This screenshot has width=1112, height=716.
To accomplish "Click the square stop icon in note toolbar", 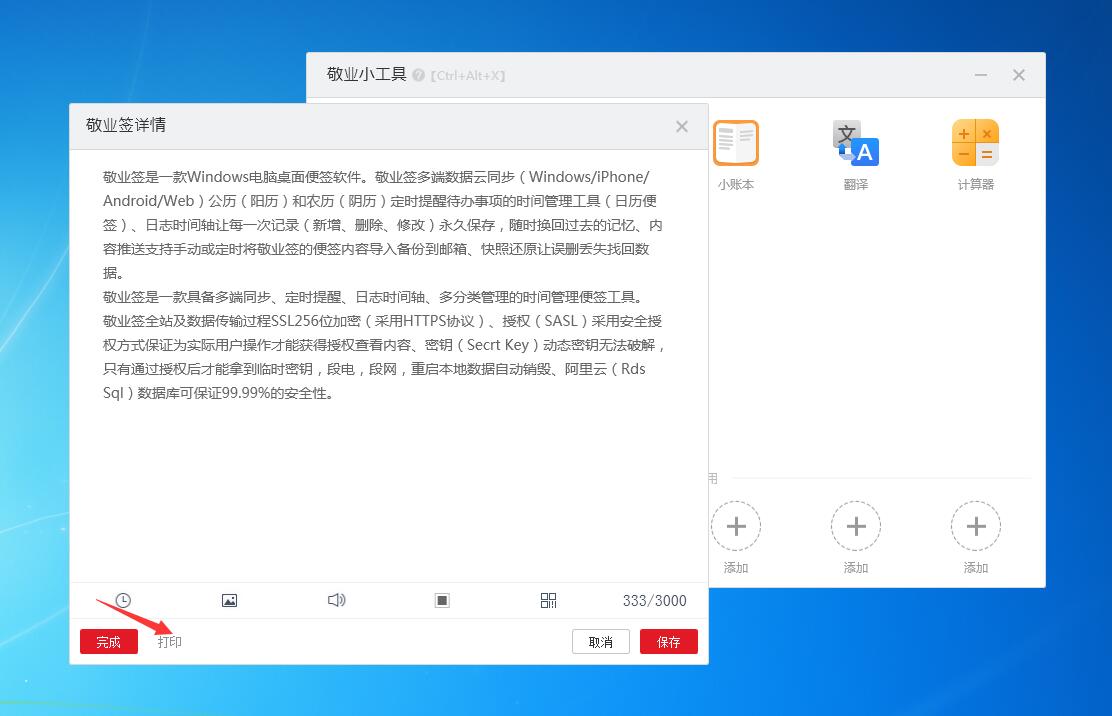I will (x=442, y=600).
